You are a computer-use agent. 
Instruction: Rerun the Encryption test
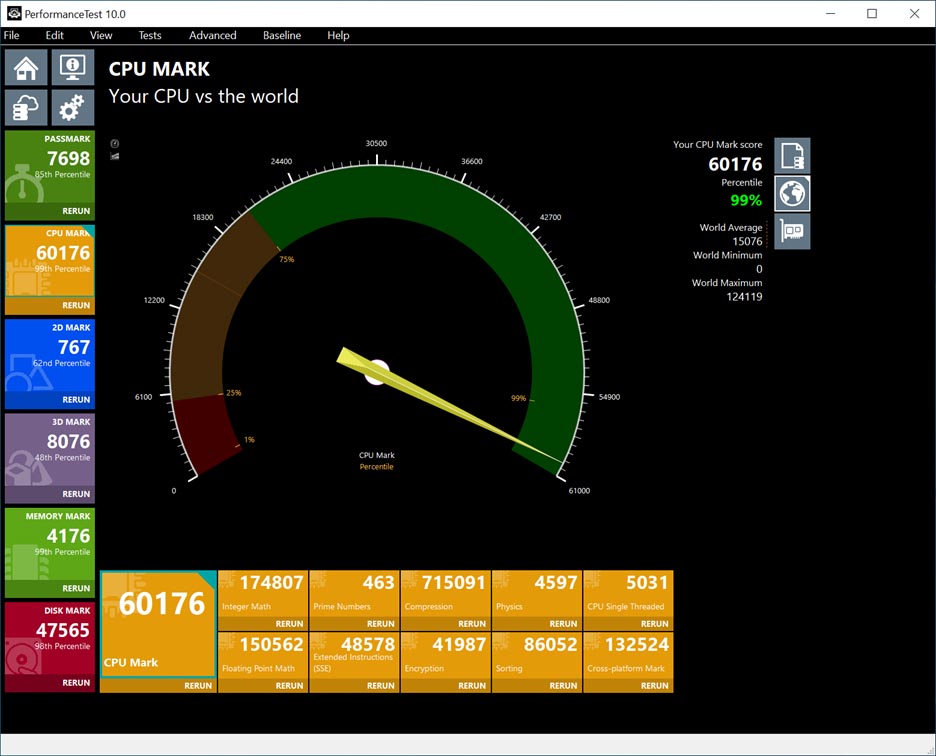tap(472, 686)
